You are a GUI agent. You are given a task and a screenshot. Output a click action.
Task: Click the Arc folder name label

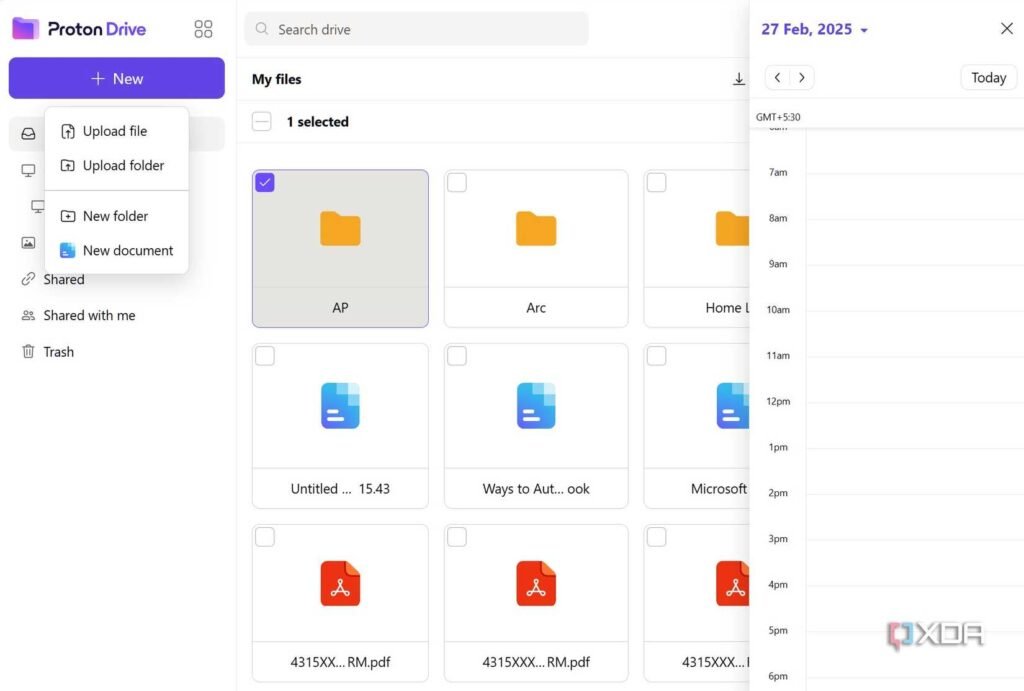(x=536, y=308)
